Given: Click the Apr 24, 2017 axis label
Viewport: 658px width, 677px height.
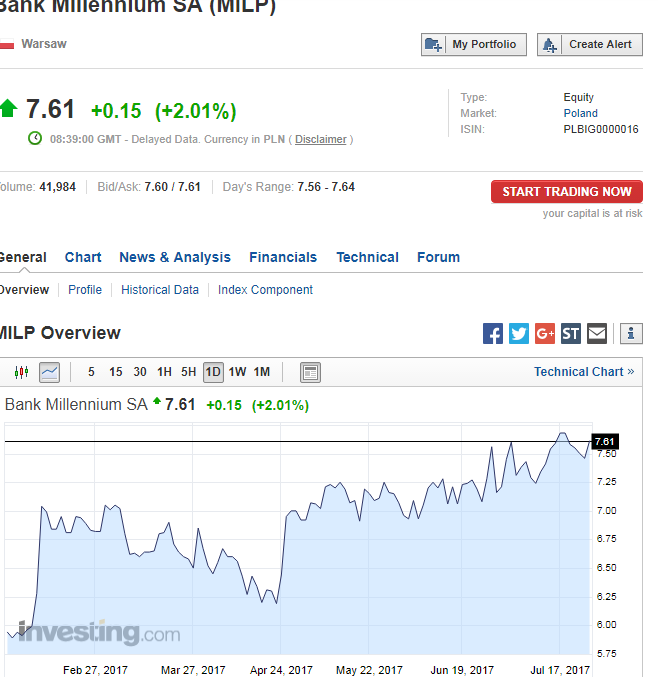Looking at the screenshot, I should [282, 670].
